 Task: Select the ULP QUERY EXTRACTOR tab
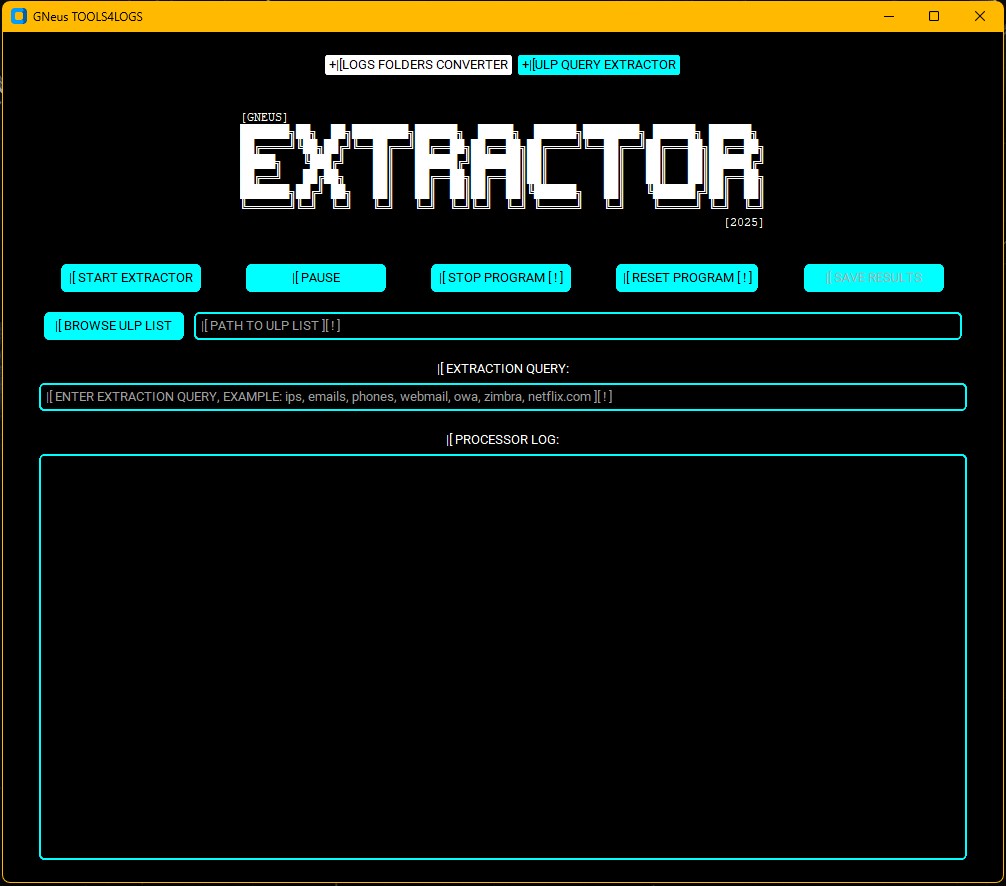(599, 65)
